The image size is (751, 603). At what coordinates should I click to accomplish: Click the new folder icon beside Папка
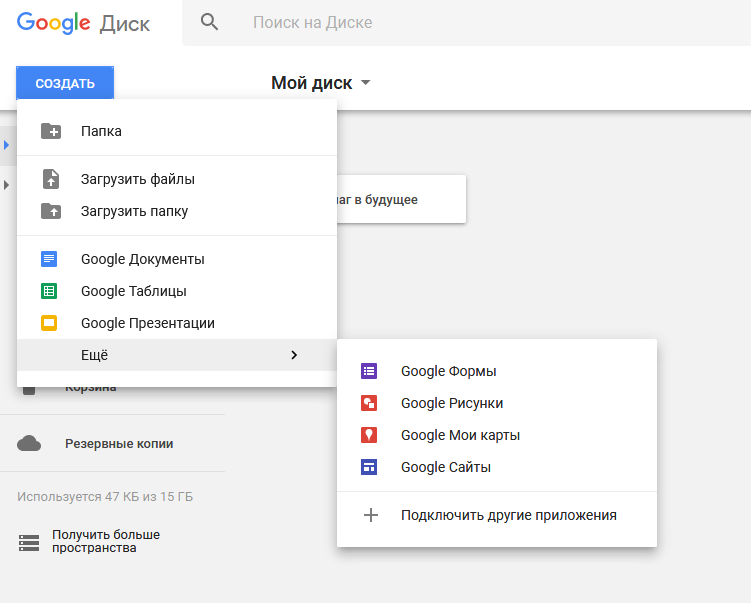[x=51, y=131]
